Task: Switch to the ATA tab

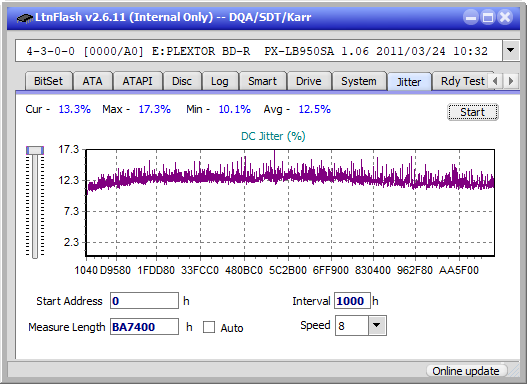Action: click(92, 81)
